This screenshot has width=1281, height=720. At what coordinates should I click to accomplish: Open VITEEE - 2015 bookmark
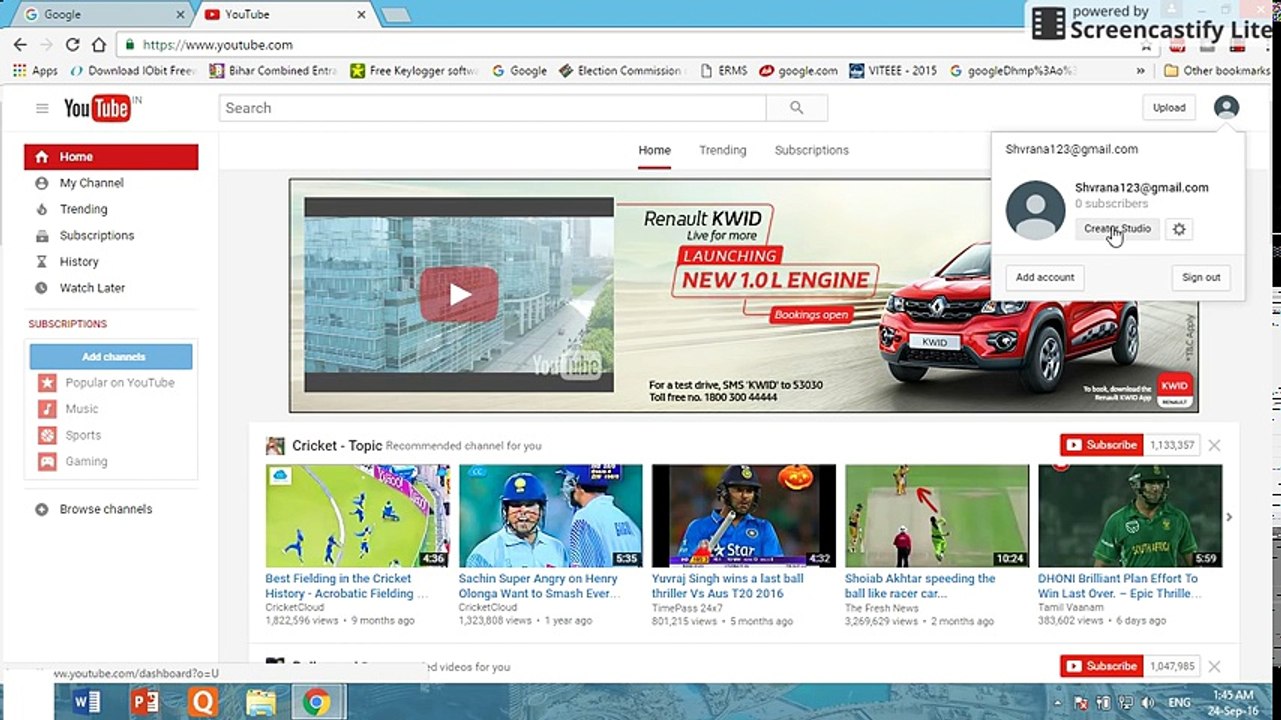pyautogui.click(x=893, y=71)
